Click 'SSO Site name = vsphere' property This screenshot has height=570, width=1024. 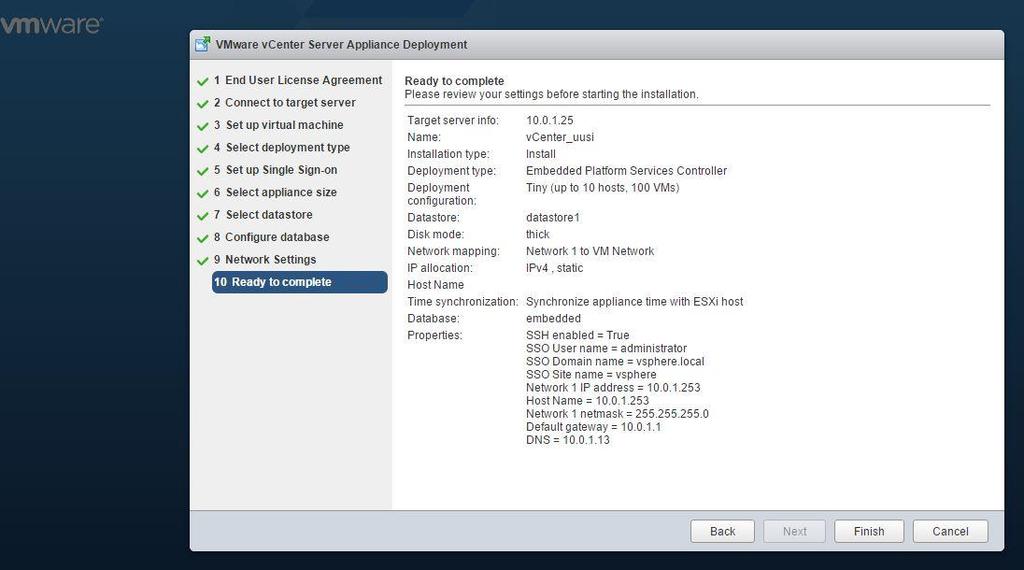coord(591,374)
